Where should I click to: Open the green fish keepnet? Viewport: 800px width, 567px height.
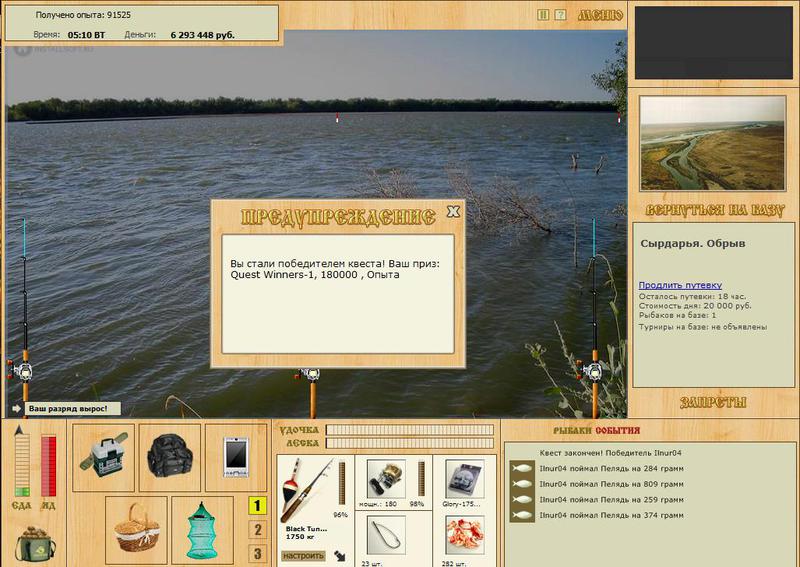[x=202, y=531]
